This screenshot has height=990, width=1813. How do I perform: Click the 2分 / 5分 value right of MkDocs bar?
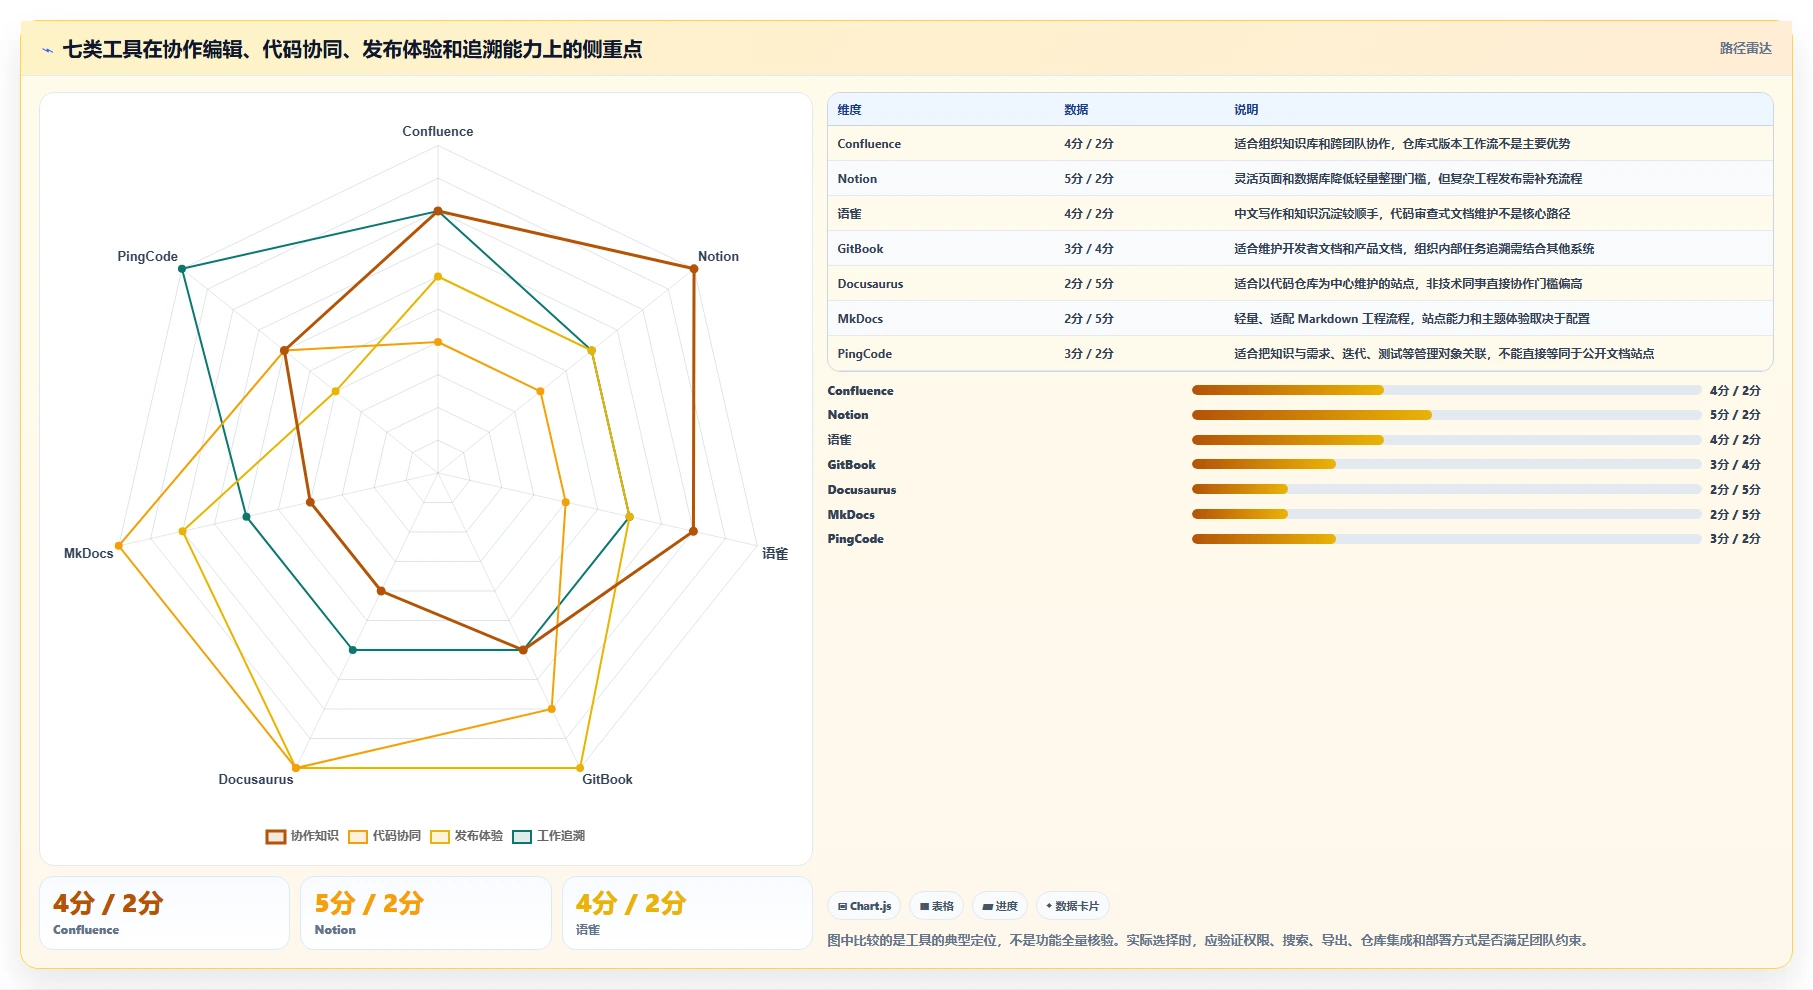pos(1735,515)
